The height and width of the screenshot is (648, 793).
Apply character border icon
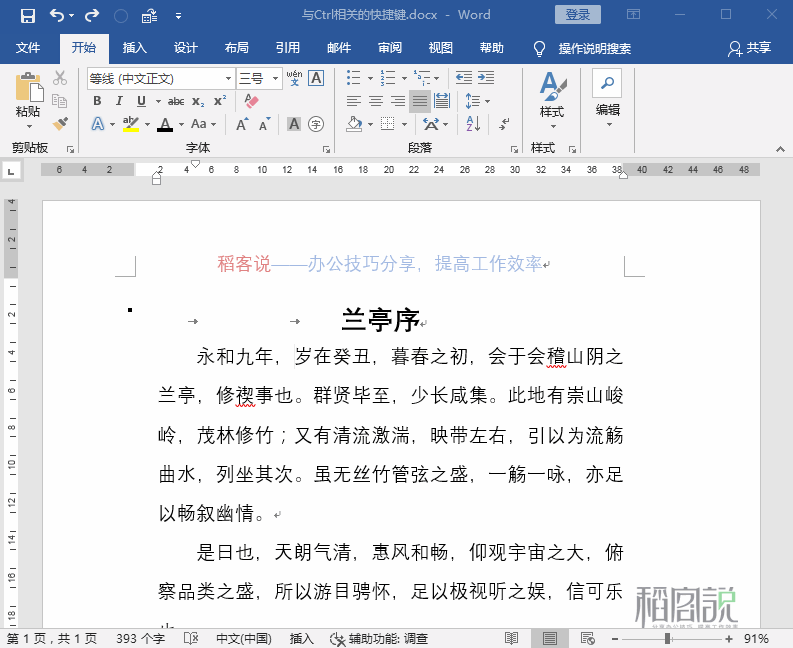(x=316, y=78)
